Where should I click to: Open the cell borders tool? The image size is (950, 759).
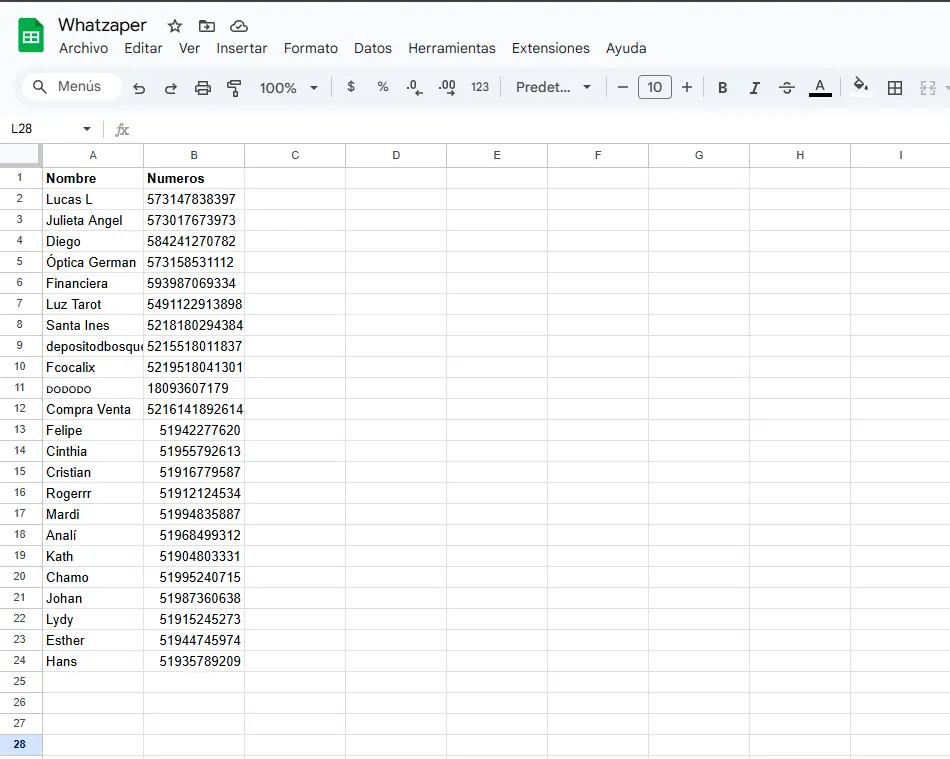tap(895, 88)
